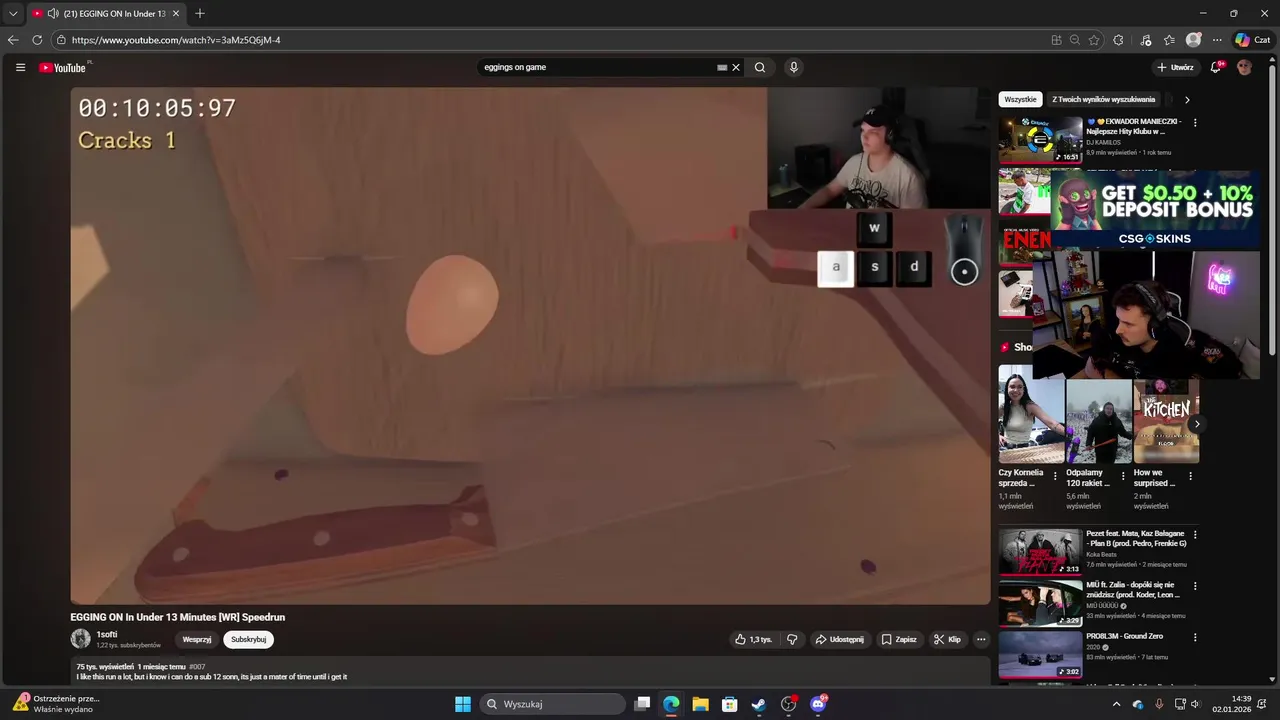This screenshot has width=1280, height=720.
Task: Add page to favorites with star
Action: point(1094,40)
